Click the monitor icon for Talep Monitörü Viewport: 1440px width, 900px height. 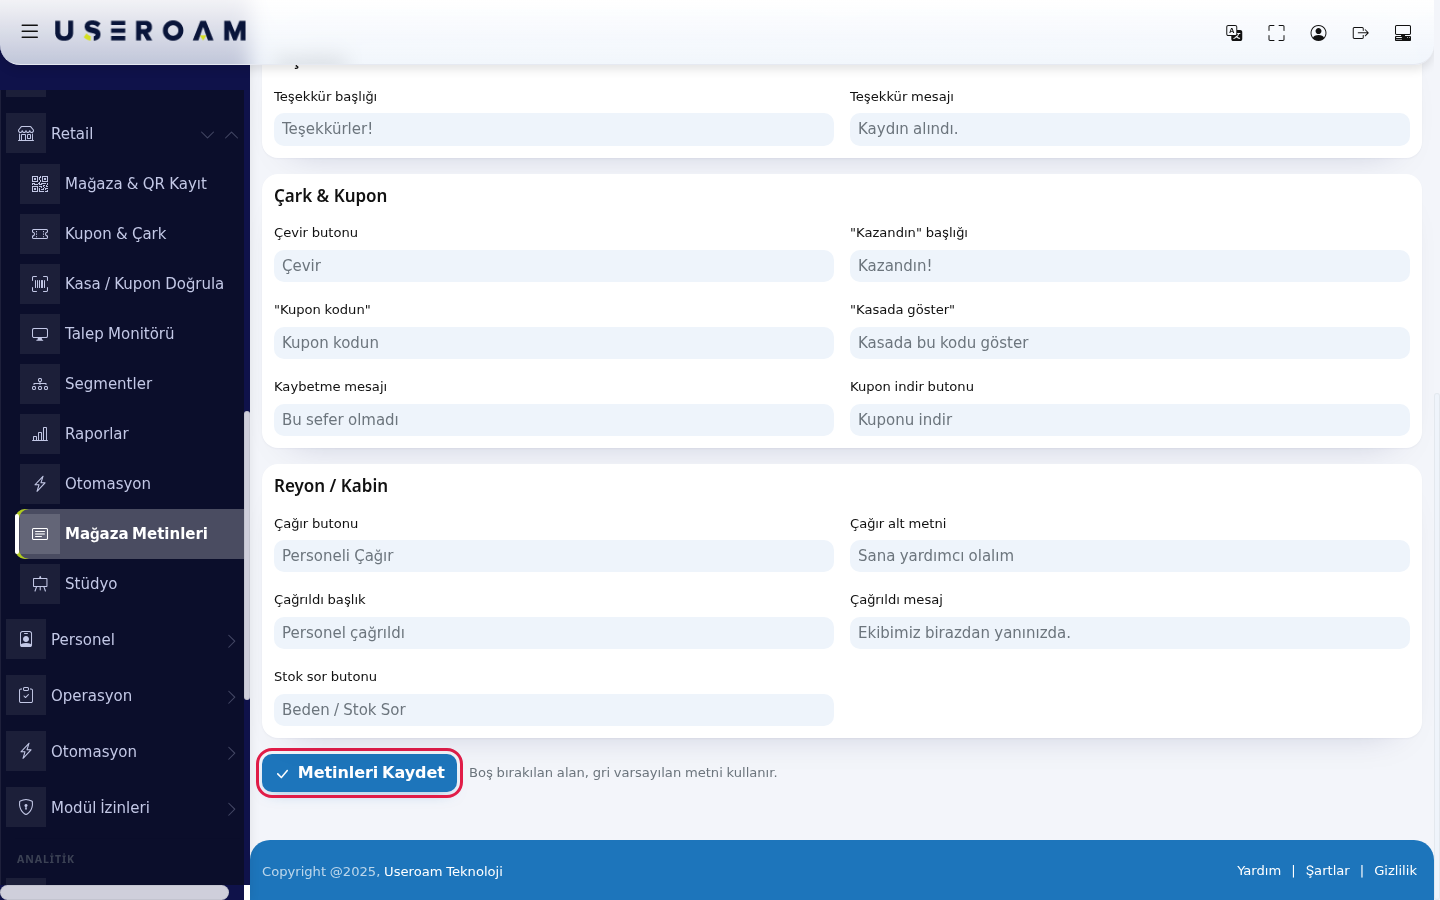pos(40,334)
